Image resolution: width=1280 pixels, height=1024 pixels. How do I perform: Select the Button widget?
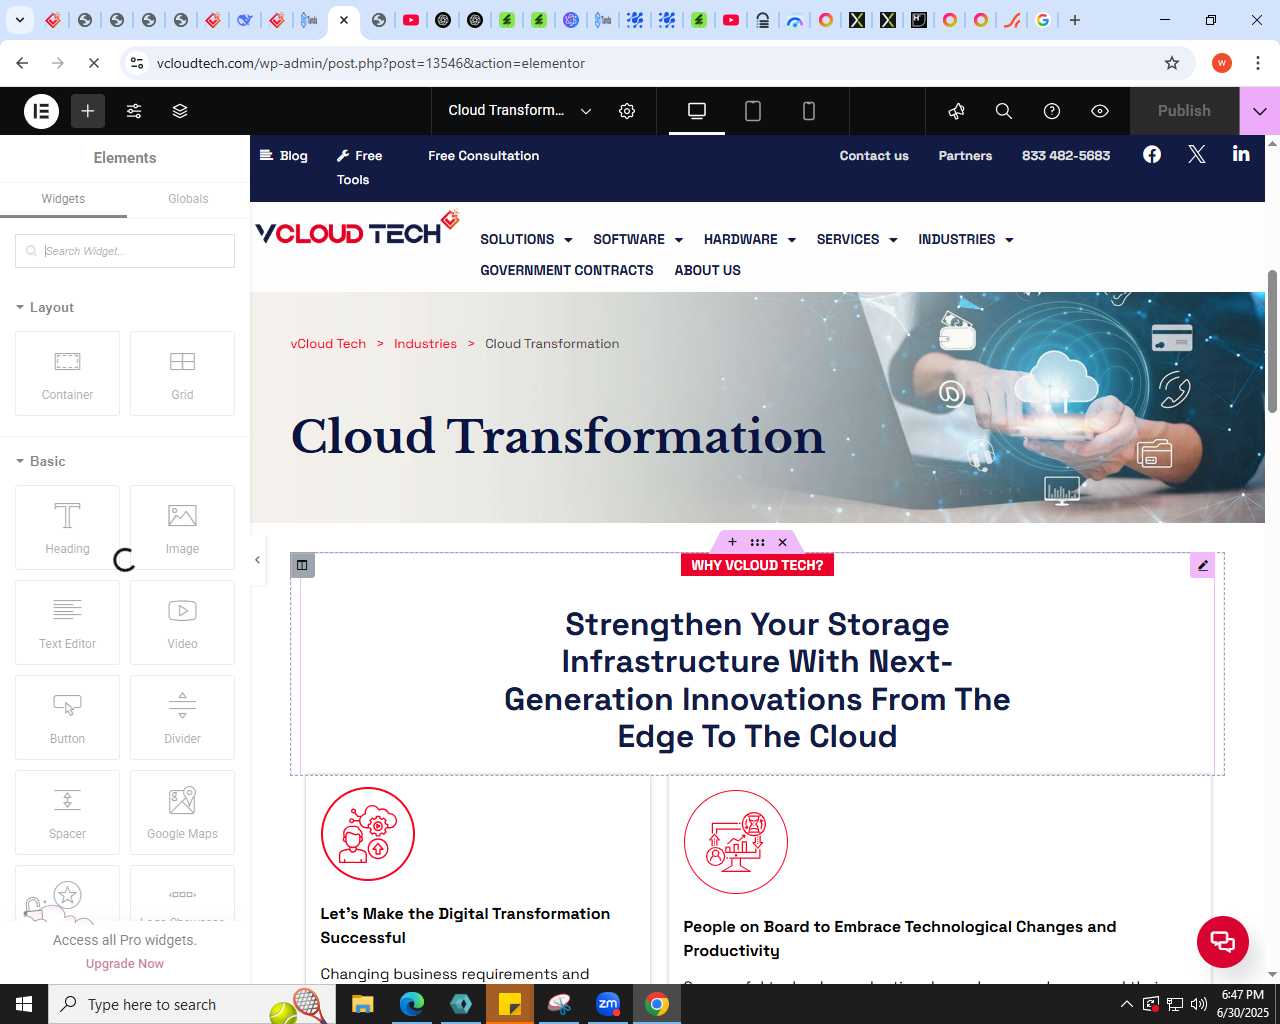67,717
